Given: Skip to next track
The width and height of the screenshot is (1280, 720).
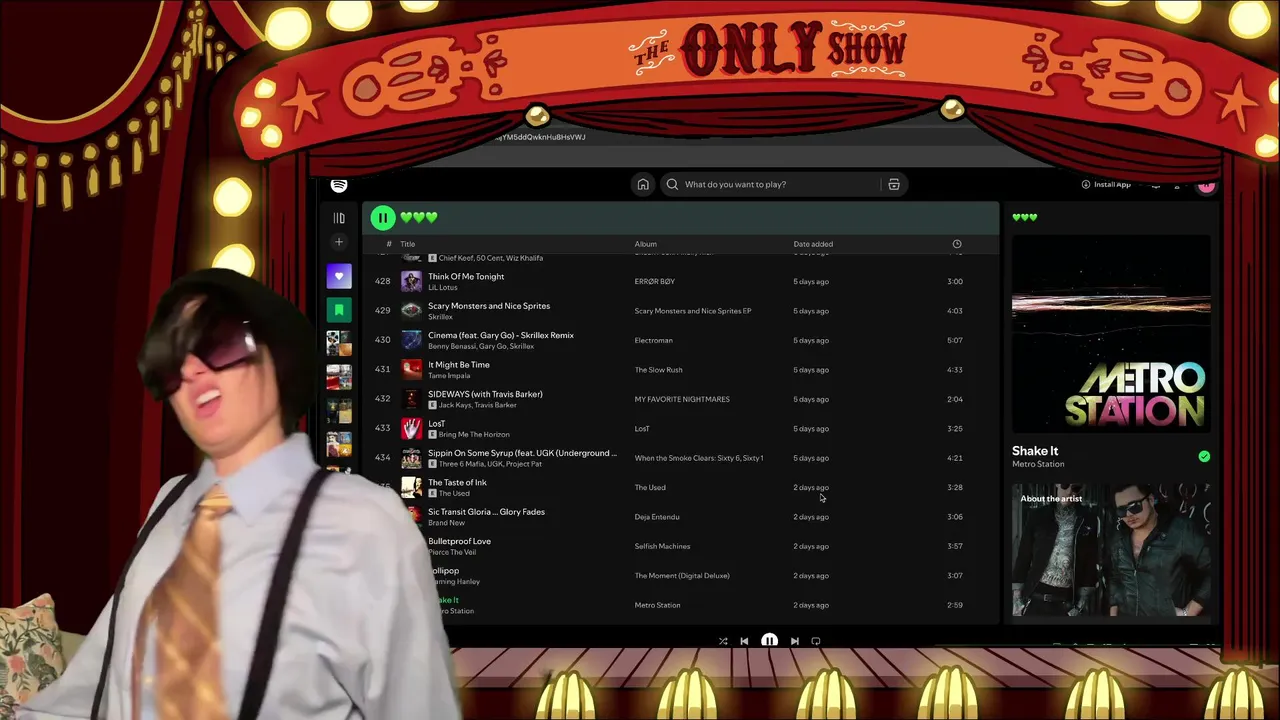Looking at the screenshot, I should [794, 641].
